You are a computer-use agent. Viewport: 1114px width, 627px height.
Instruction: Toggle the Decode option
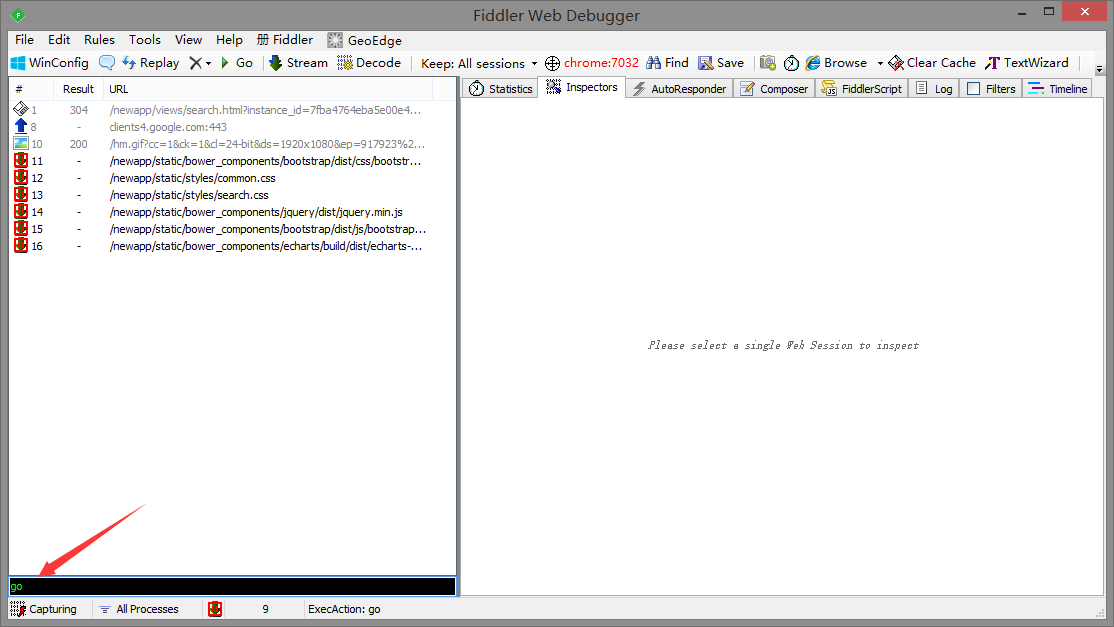tap(369, 63)
